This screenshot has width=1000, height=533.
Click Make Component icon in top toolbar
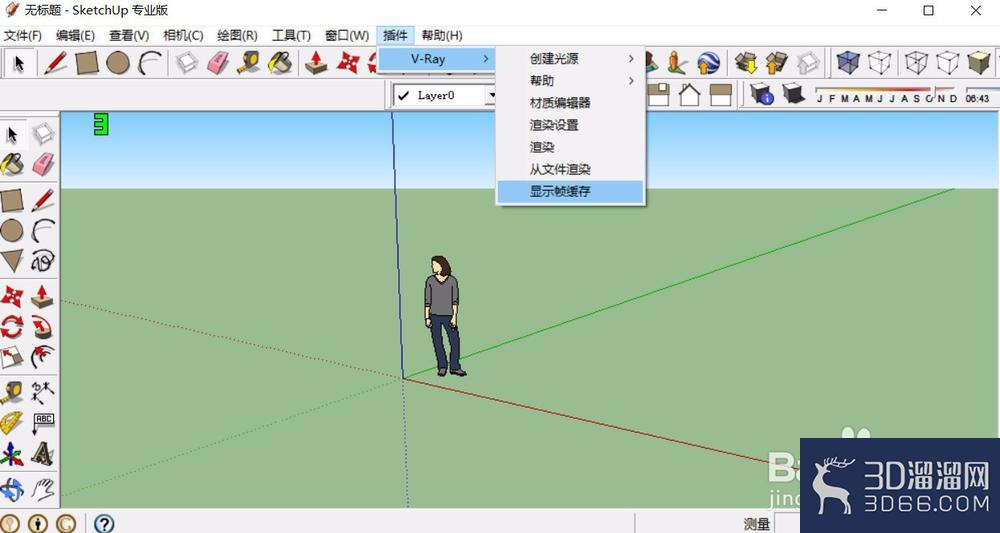[x=187, y=62]
